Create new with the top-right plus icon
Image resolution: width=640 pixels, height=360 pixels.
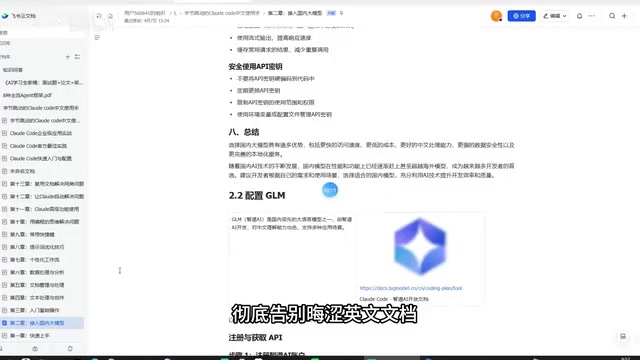[x=624, y=16]
